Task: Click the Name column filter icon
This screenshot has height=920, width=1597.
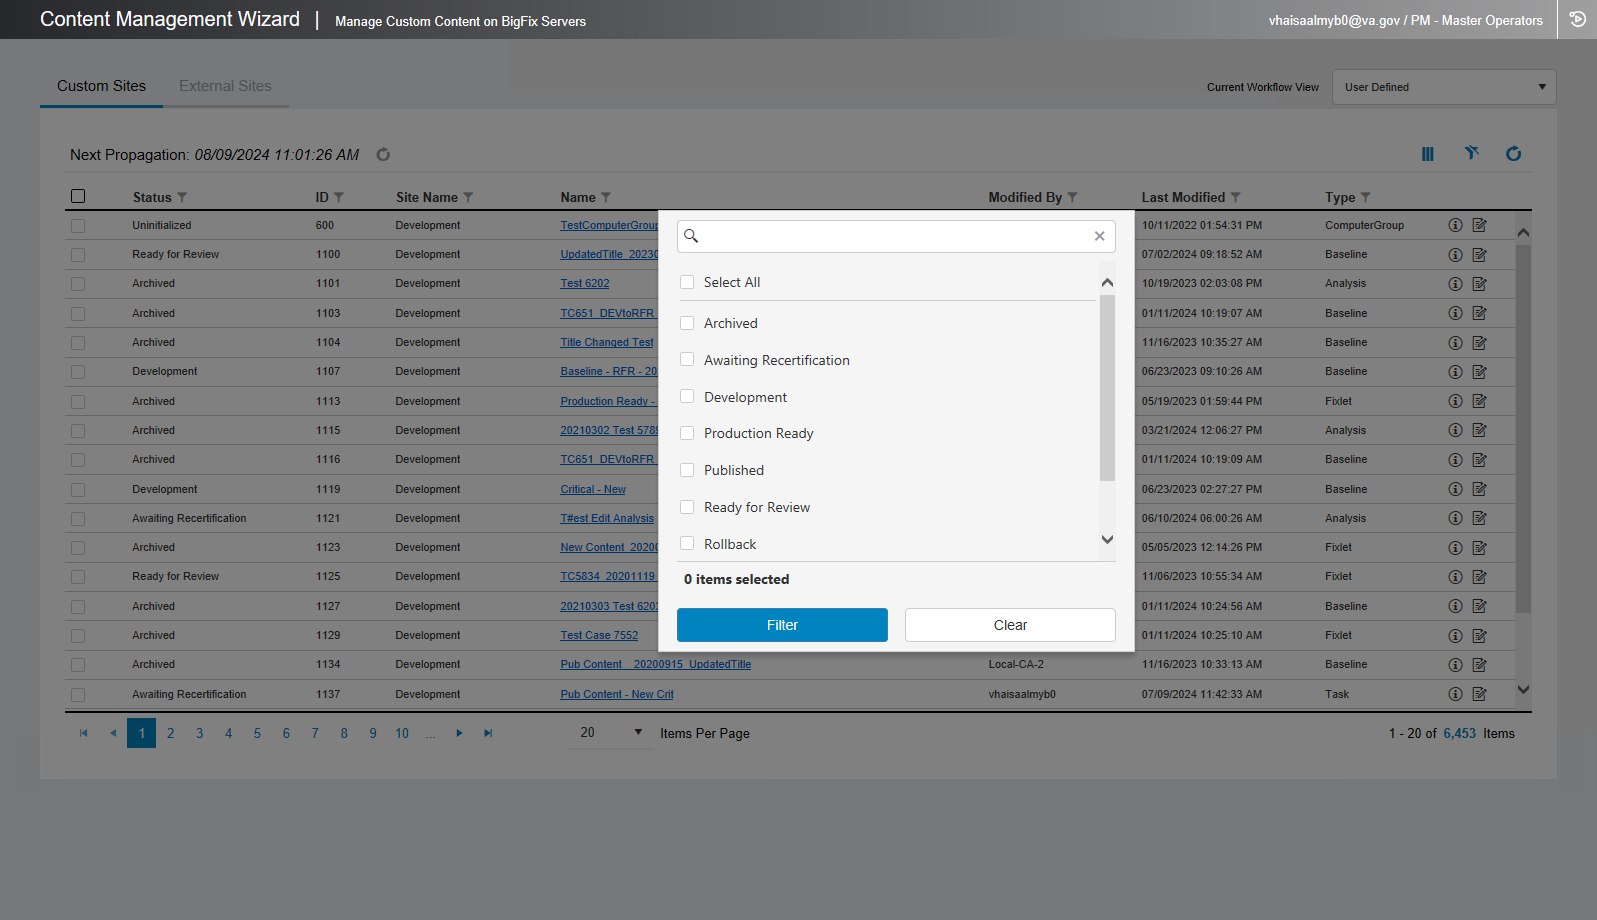Action: 606,197
